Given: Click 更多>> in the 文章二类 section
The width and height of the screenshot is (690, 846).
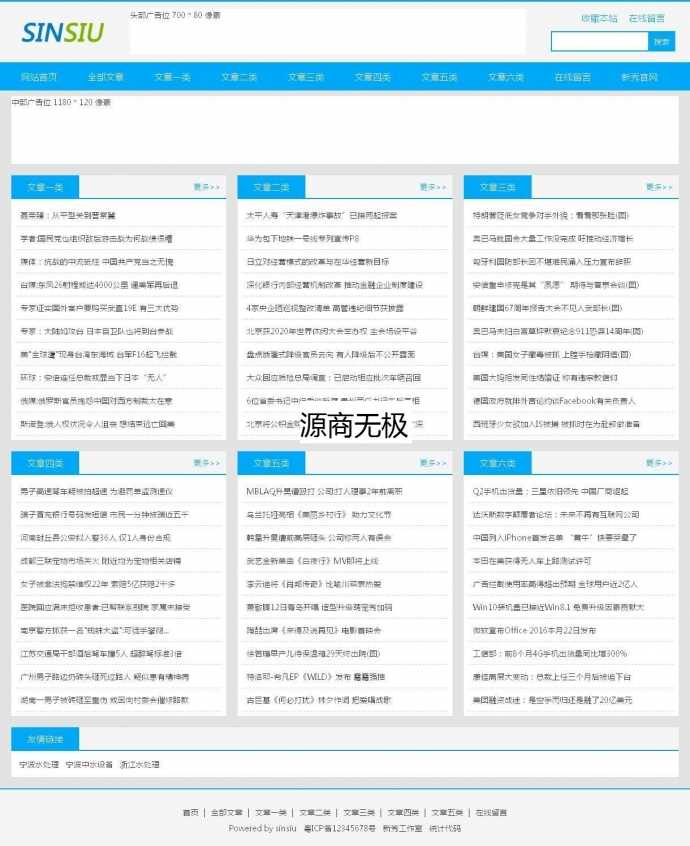Looking at the screenshot, I should (433, 187).
